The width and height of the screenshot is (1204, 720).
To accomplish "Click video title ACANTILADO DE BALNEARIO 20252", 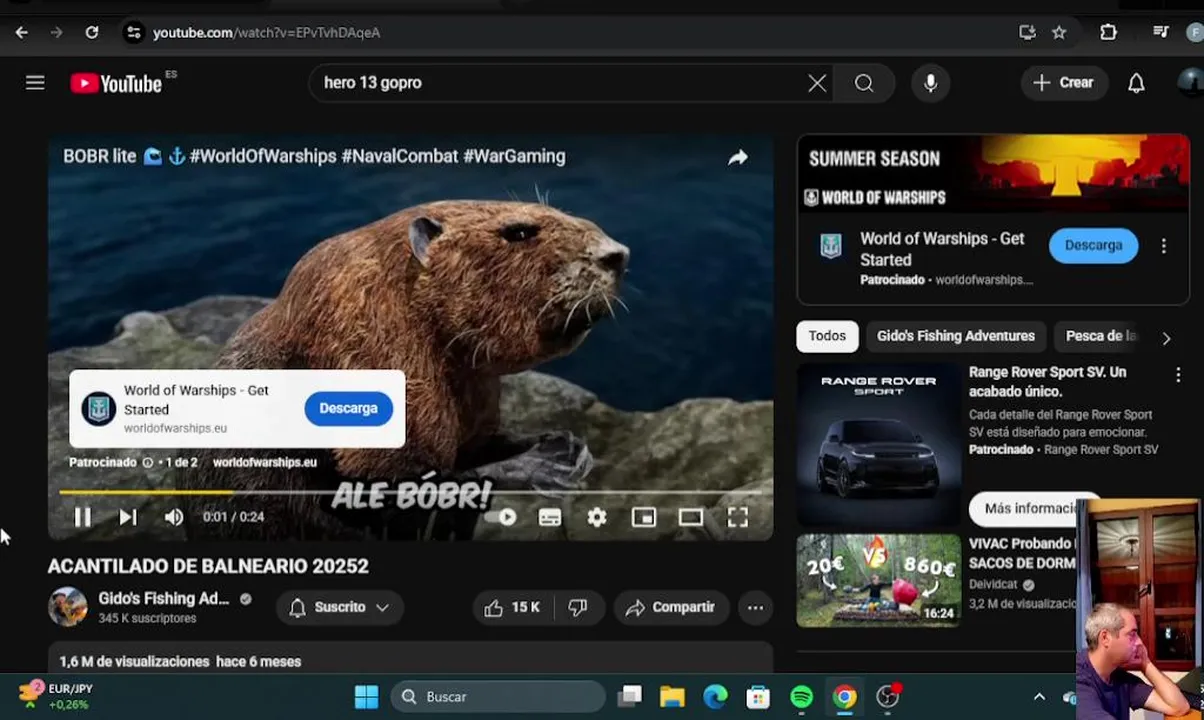I will [208, 566].
